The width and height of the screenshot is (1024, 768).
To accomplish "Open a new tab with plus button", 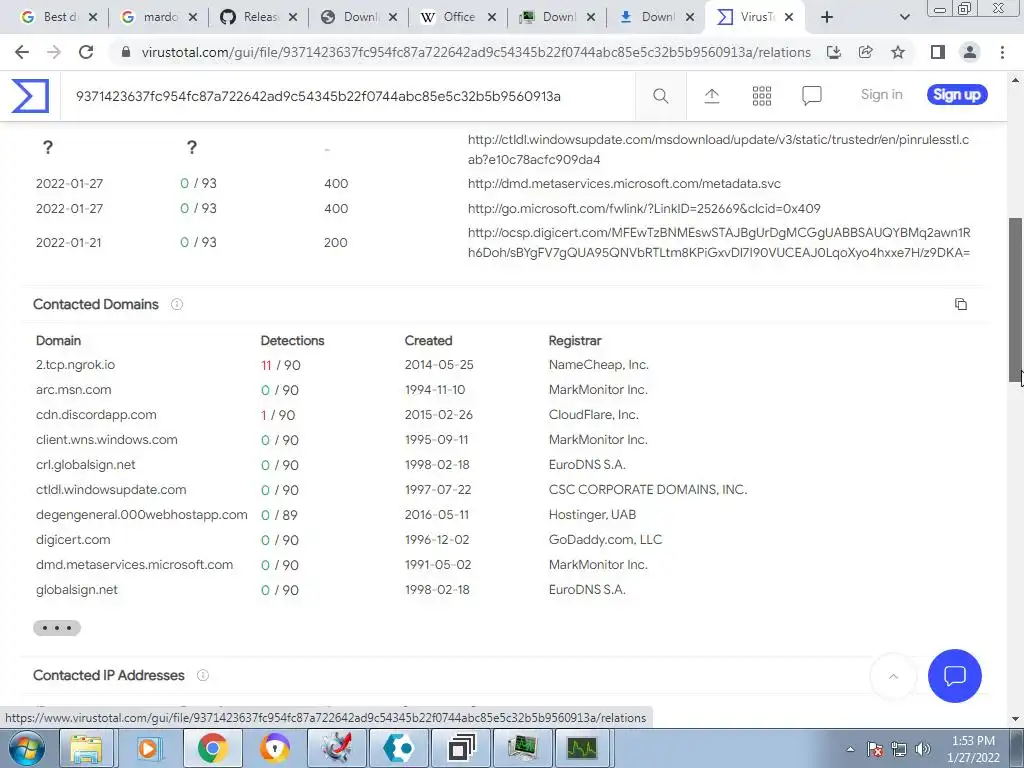I will pos(827,17).
